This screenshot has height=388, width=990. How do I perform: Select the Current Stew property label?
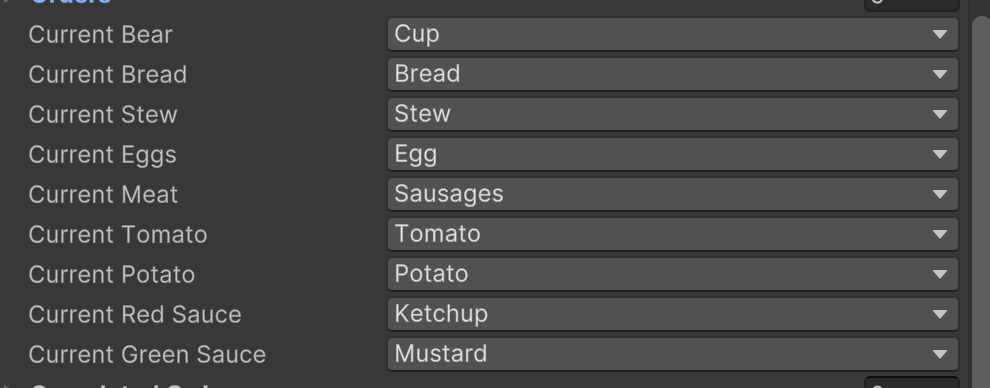(103, 115)
